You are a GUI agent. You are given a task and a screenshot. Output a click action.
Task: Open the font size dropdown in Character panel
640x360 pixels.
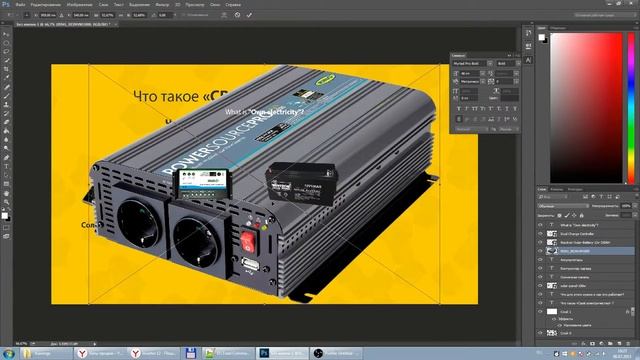point(482,73)
